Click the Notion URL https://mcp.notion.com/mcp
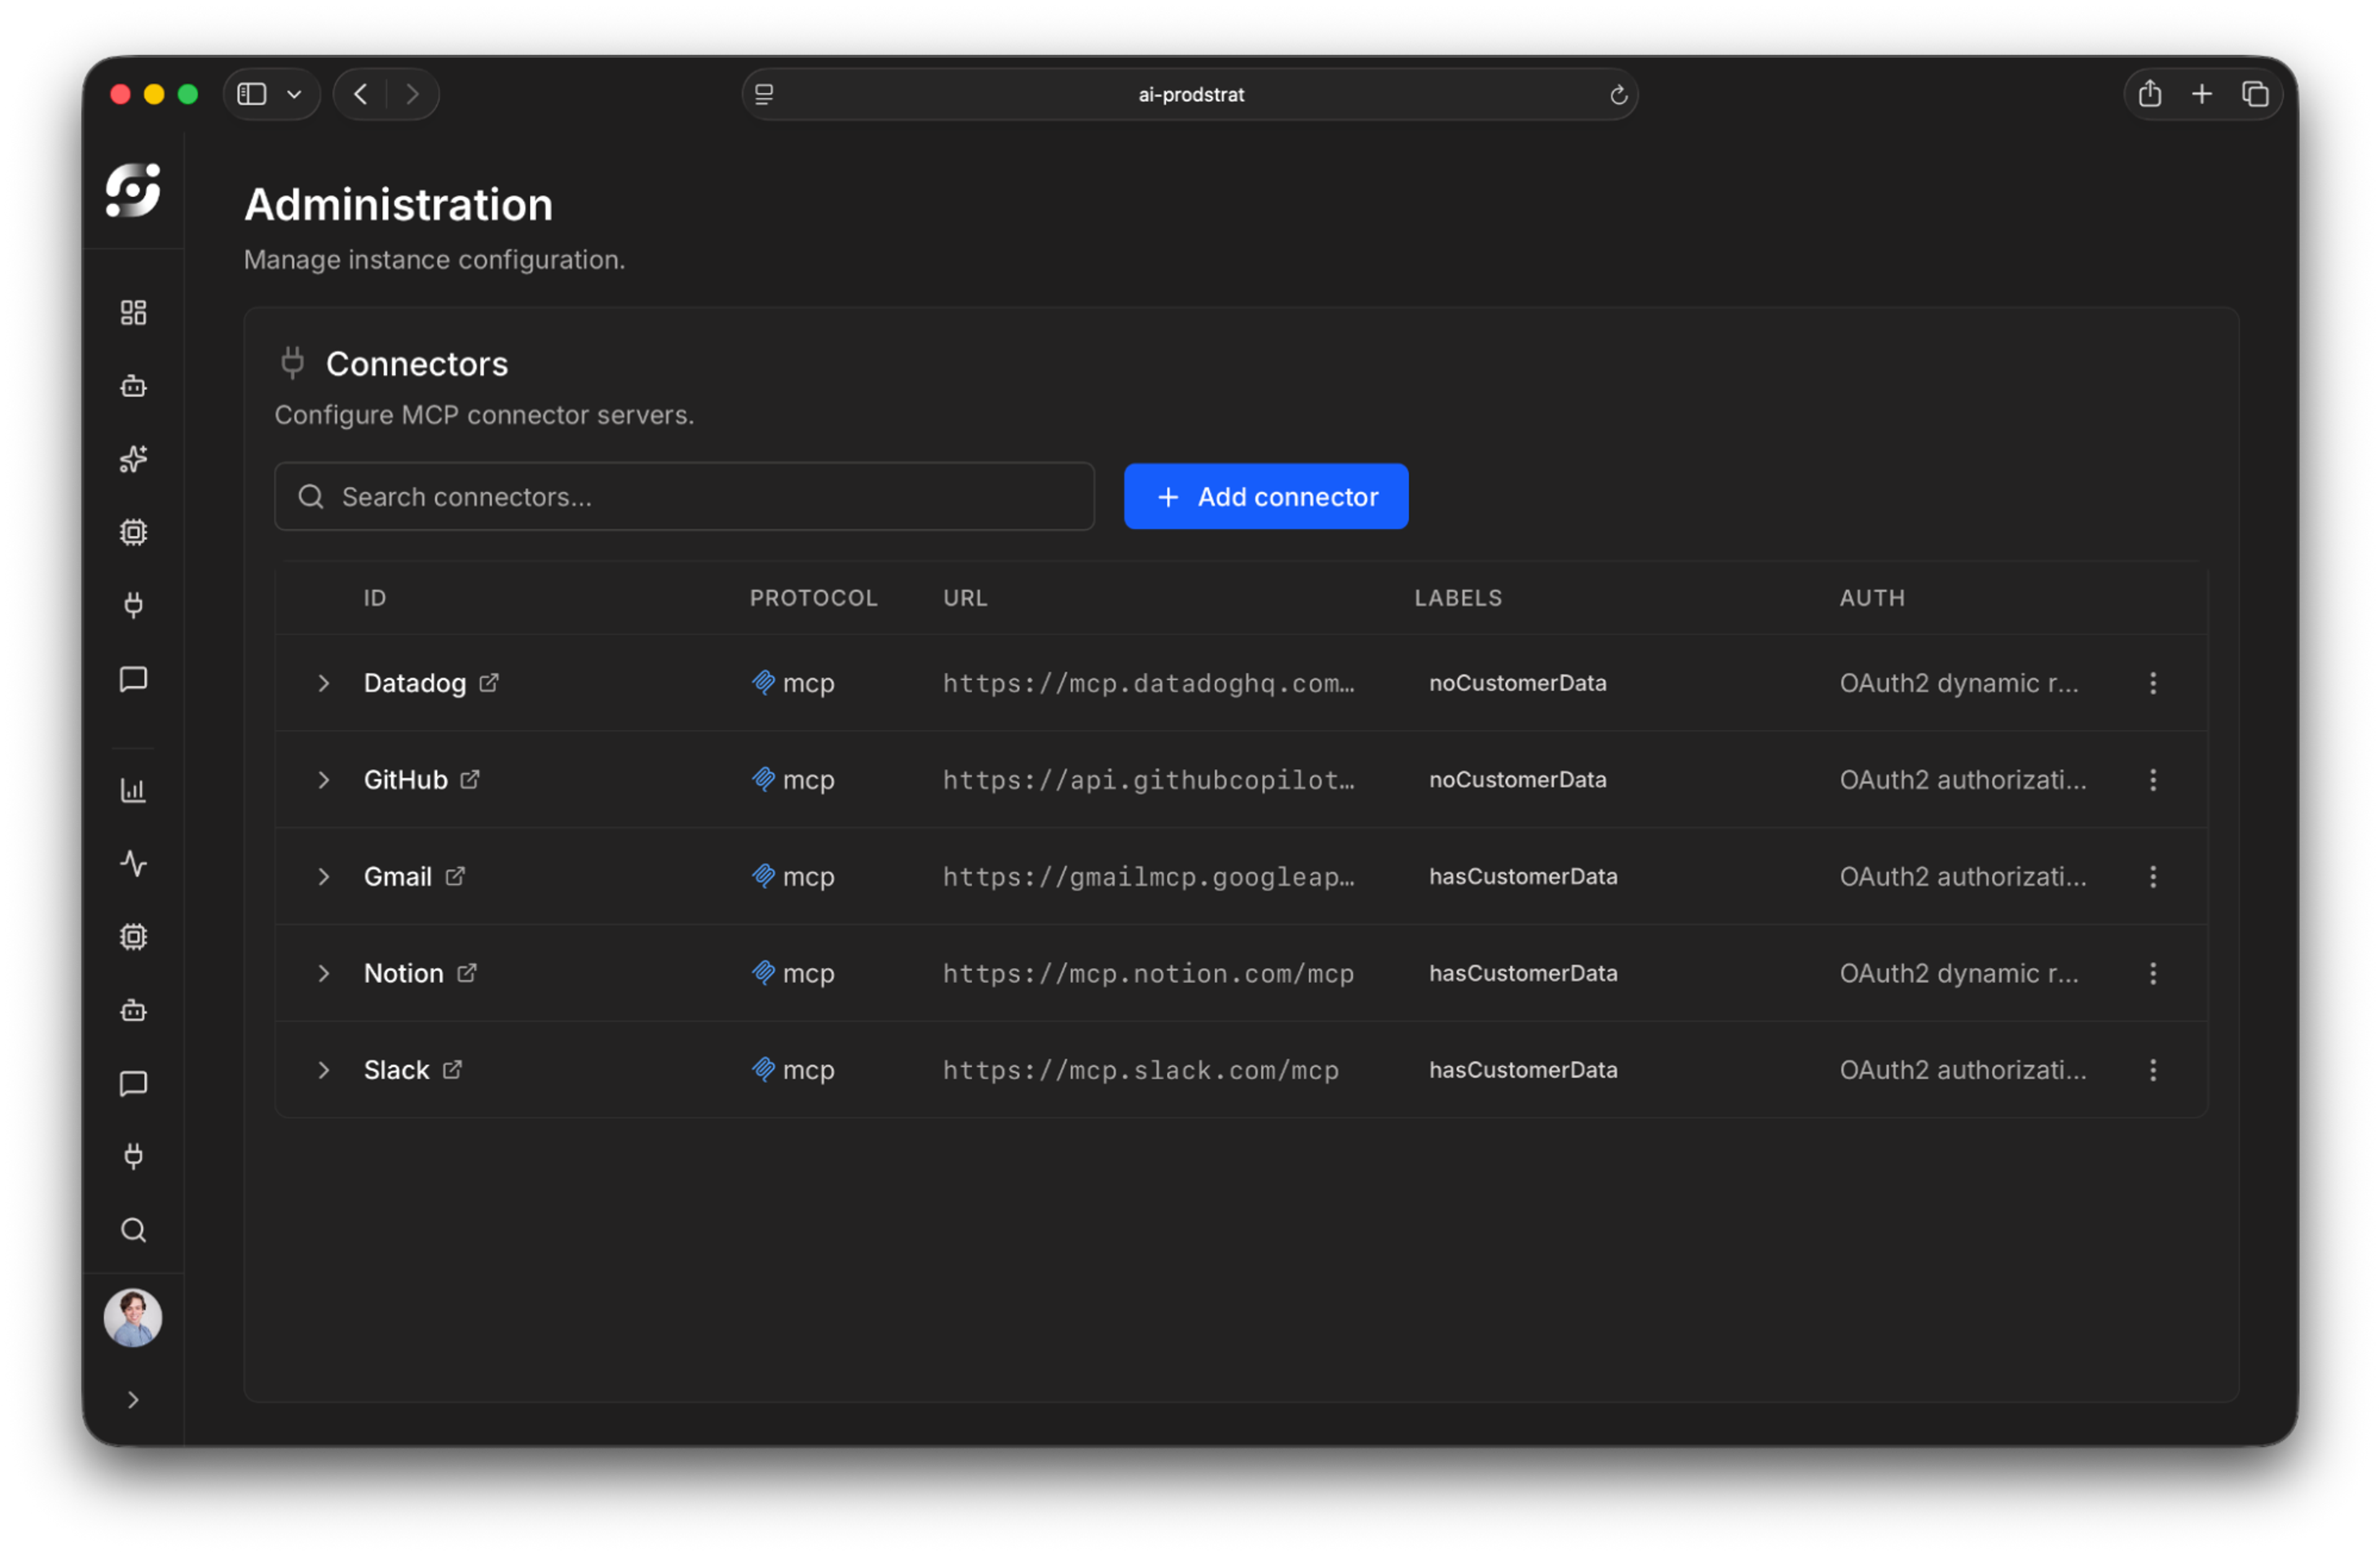This screenshot has height=1555, width=2380. [x=1148, y=973]
